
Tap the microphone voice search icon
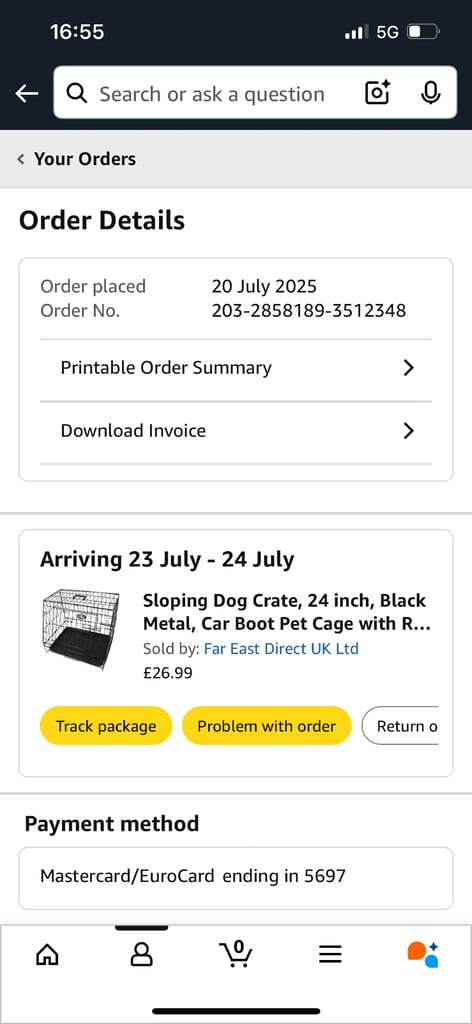coord(430,93)
